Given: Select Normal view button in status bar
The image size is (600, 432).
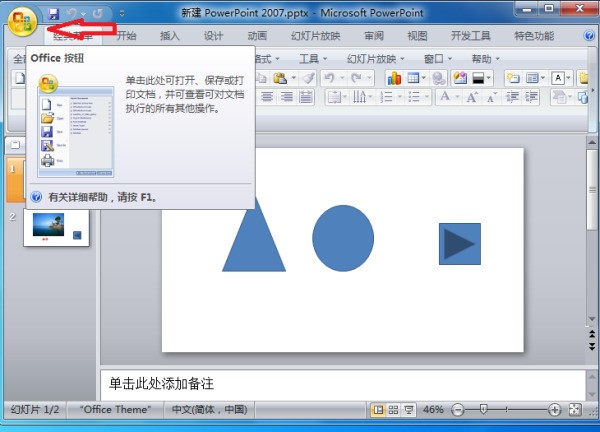Looking at the screenshot, I should pos(378,410).
